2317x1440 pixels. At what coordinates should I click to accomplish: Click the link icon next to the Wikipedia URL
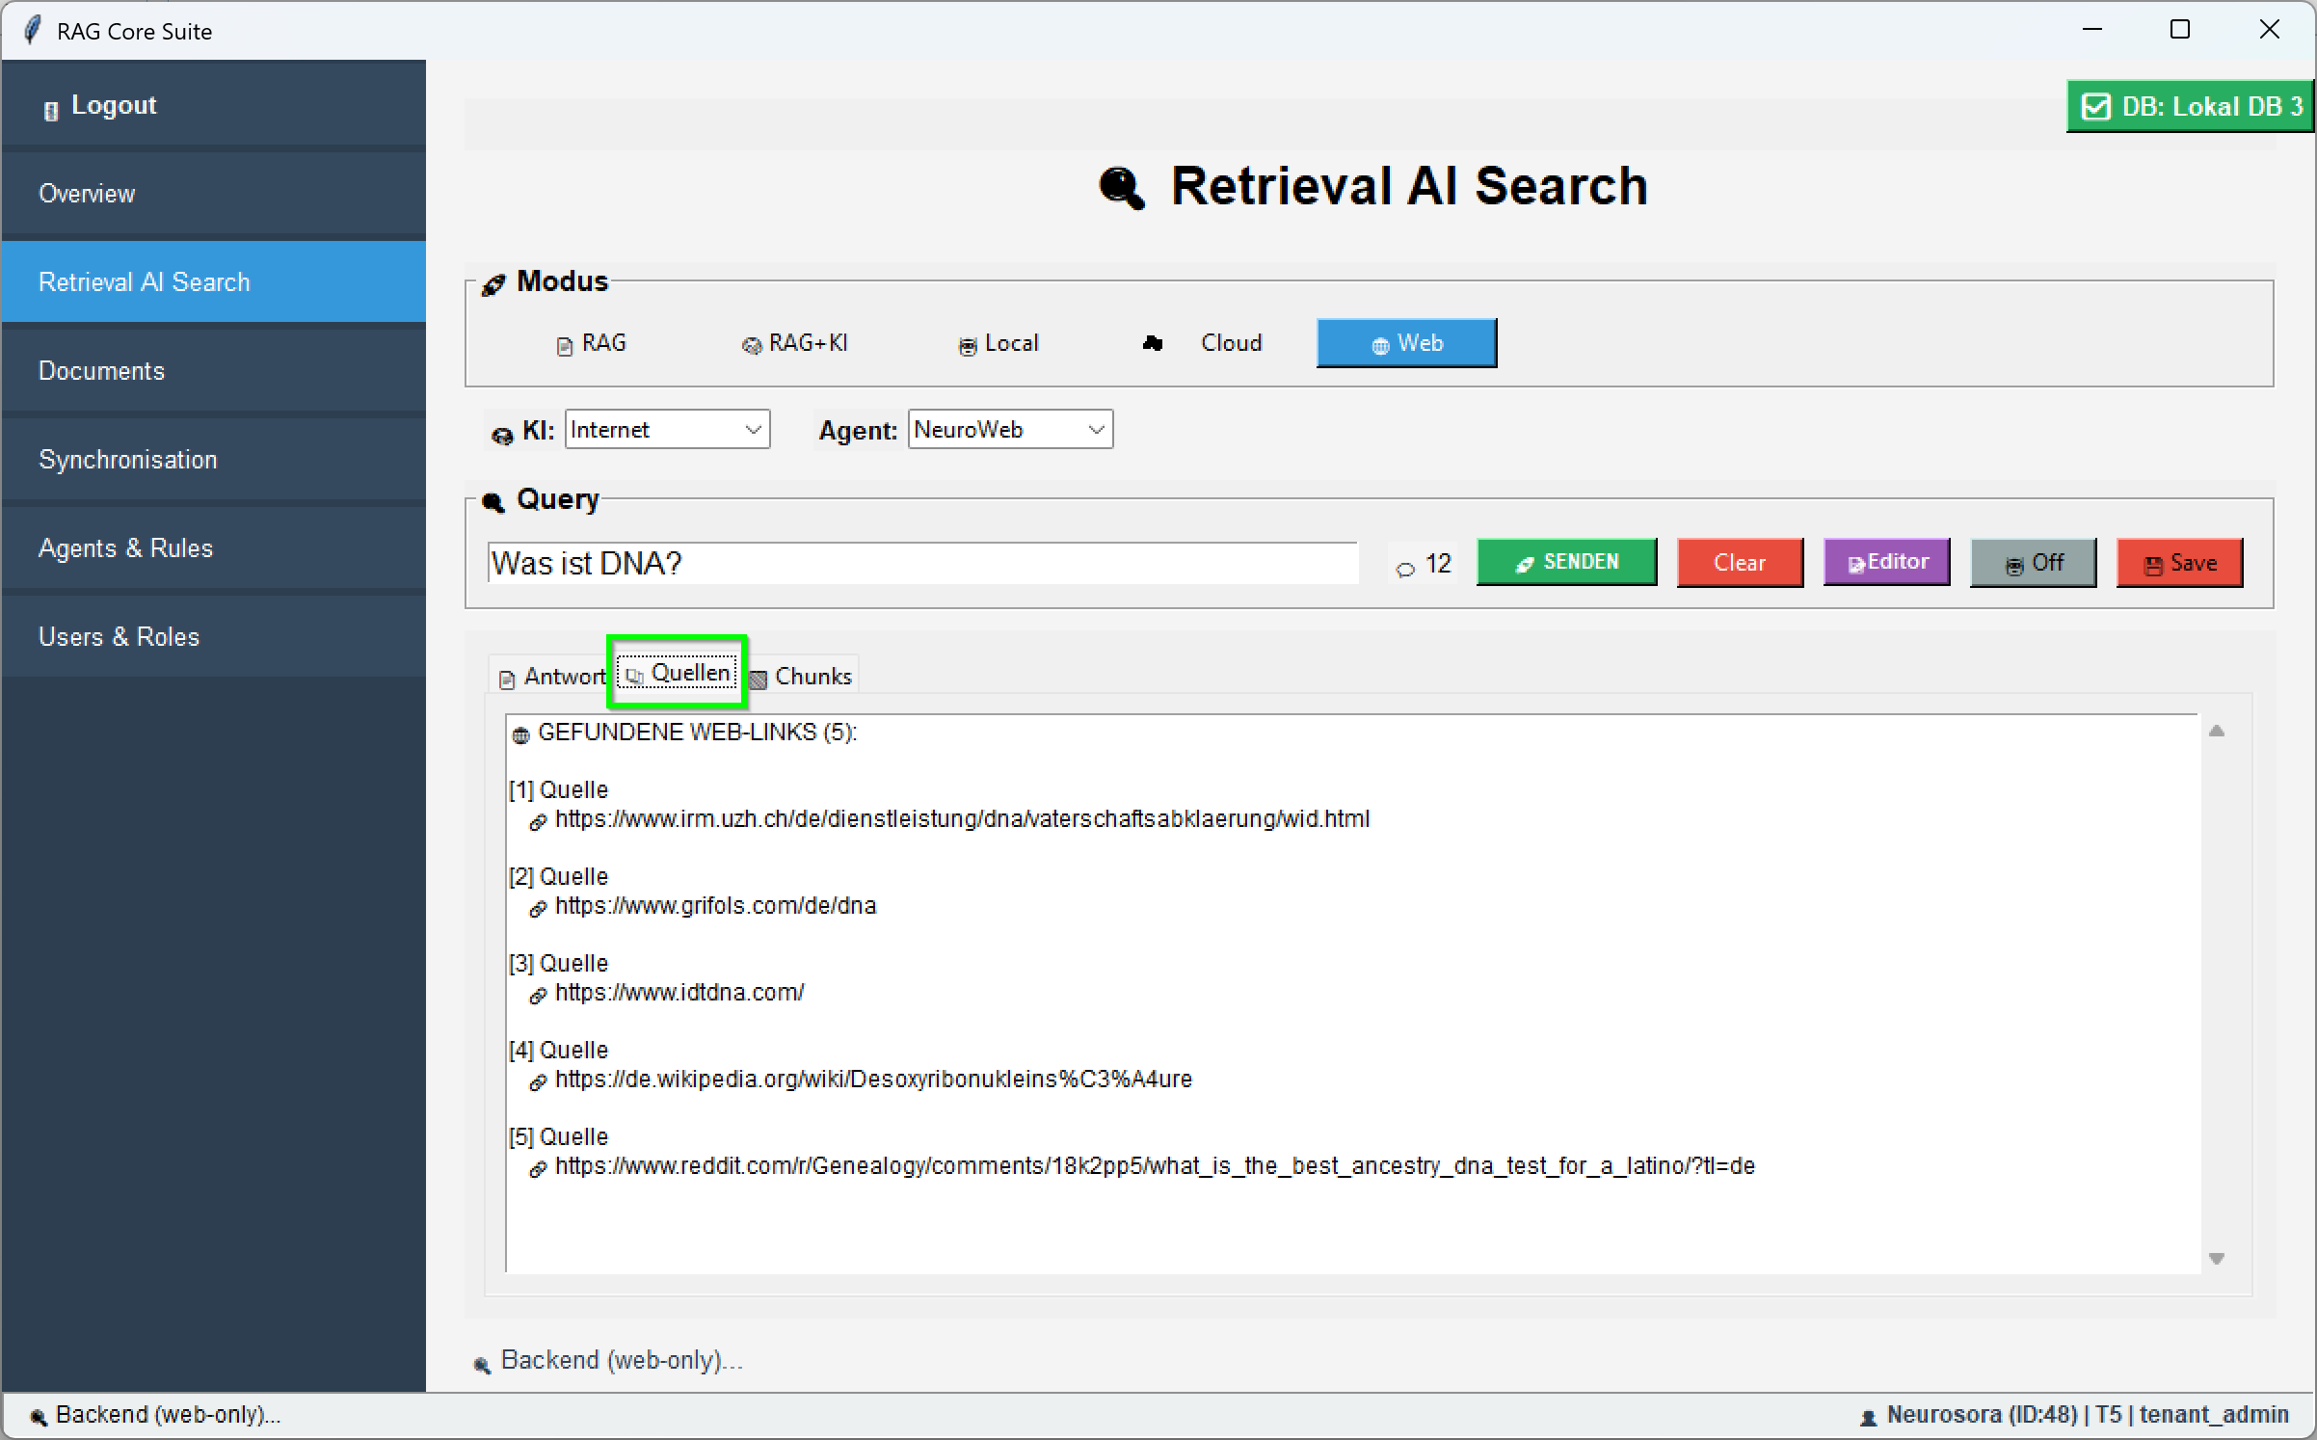538,1082
